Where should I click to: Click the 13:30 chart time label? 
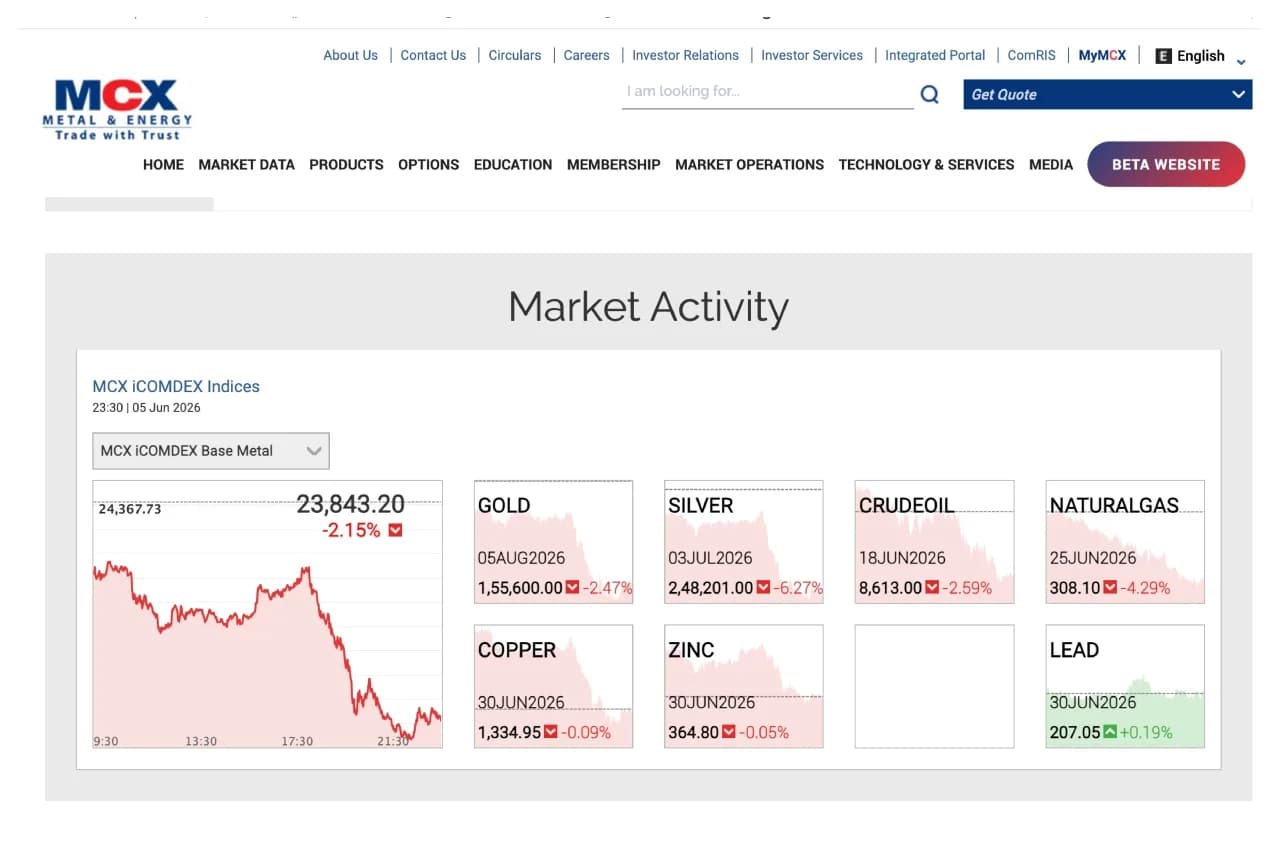tap(201, 741)
